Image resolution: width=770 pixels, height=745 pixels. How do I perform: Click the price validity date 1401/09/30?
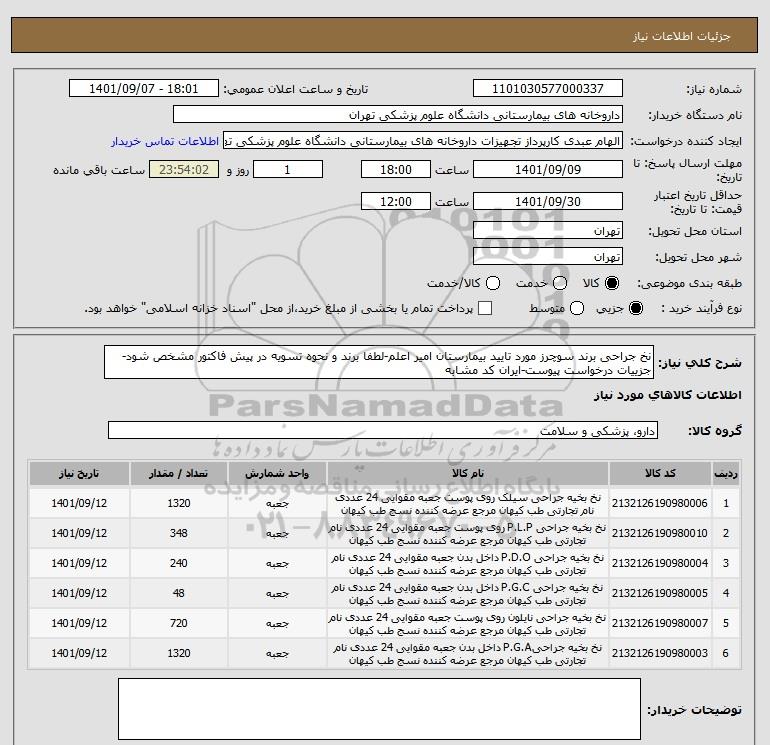548,201
